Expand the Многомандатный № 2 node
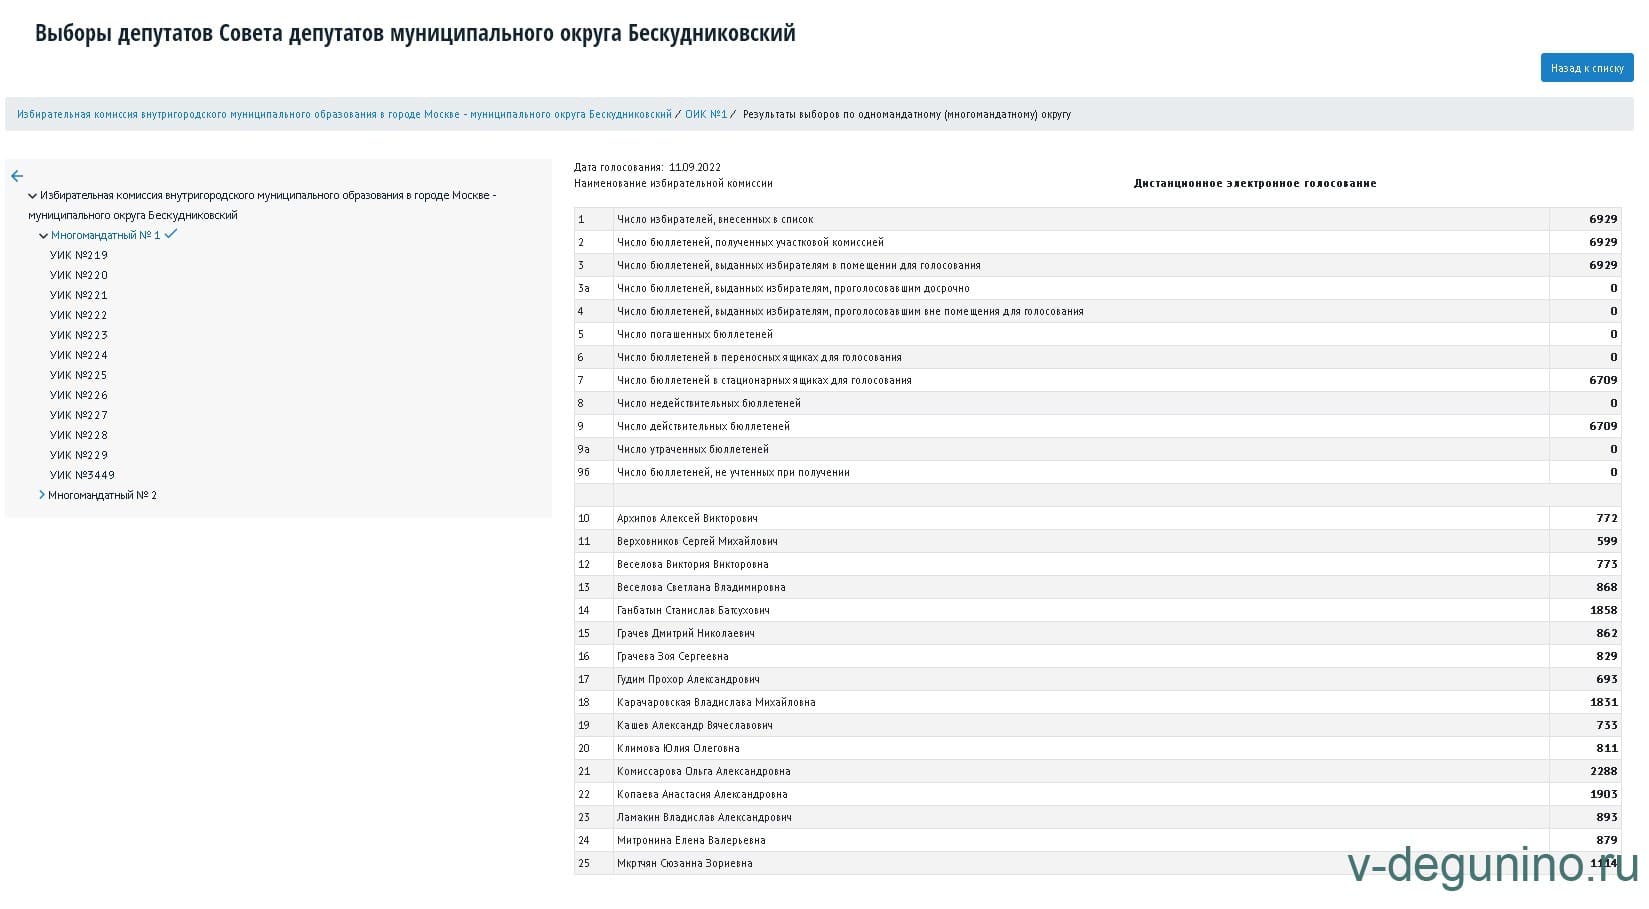1649x909 pixels. pos(42,495)
